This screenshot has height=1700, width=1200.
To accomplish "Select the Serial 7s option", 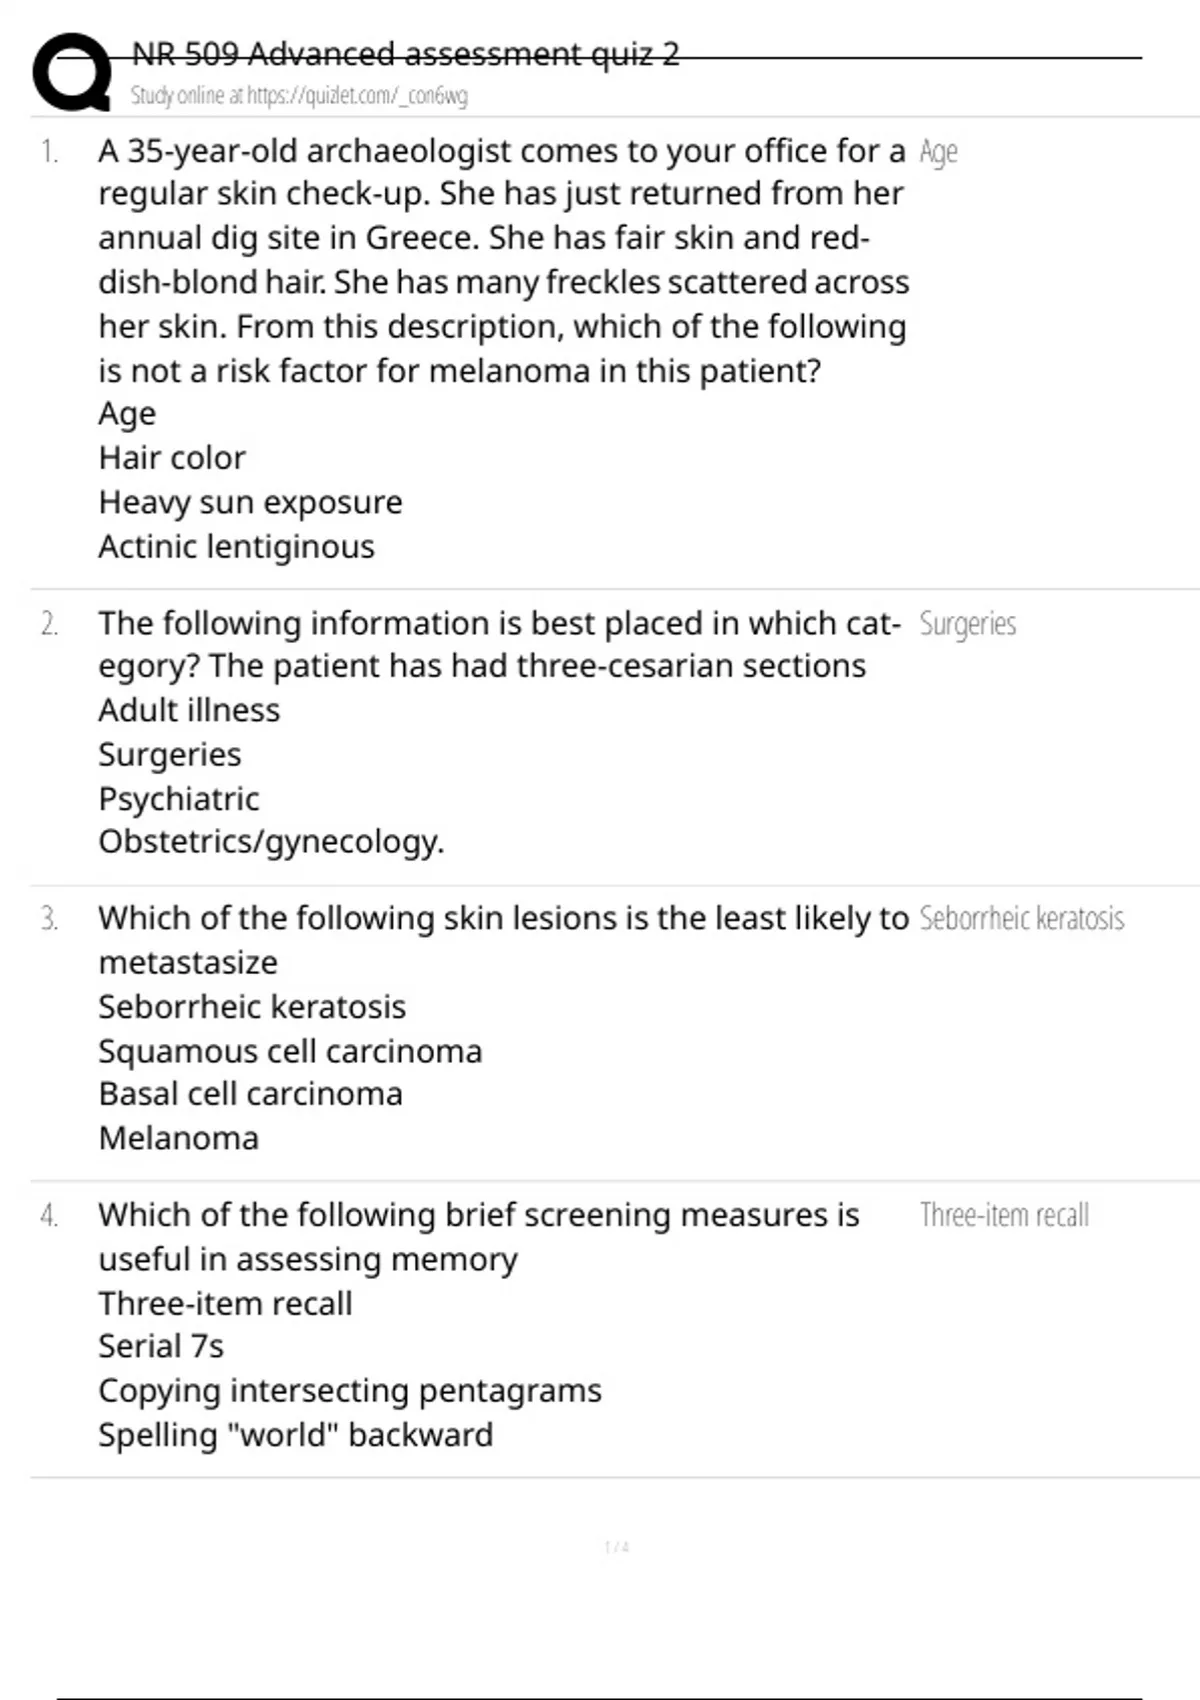I will click(161, 1346).
